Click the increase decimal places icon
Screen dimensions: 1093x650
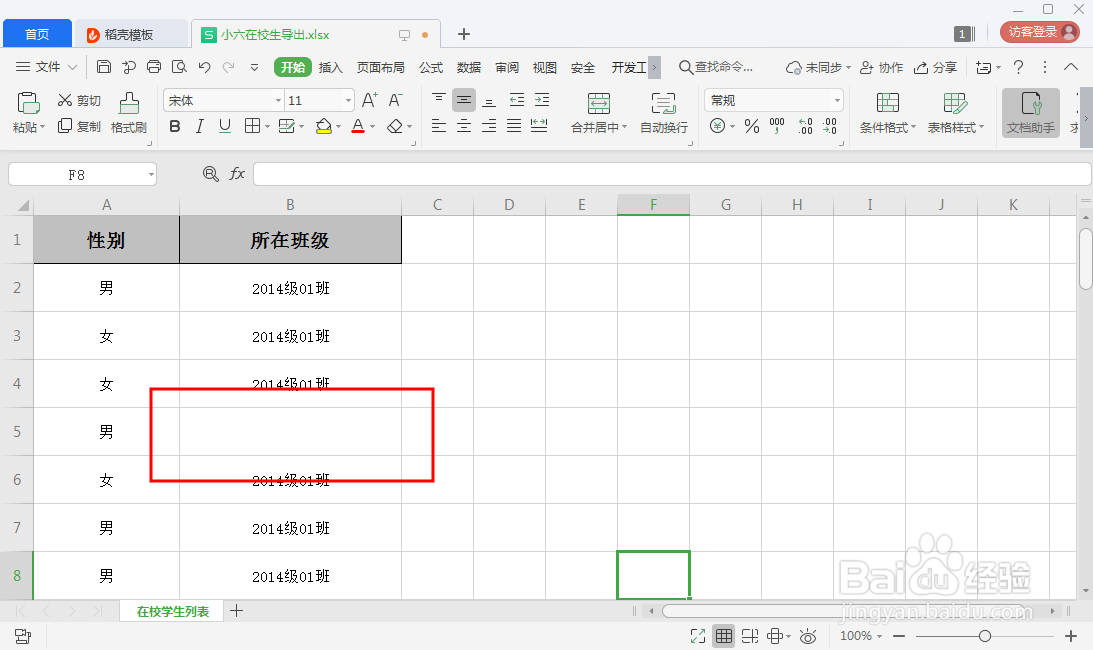(805, 127)
